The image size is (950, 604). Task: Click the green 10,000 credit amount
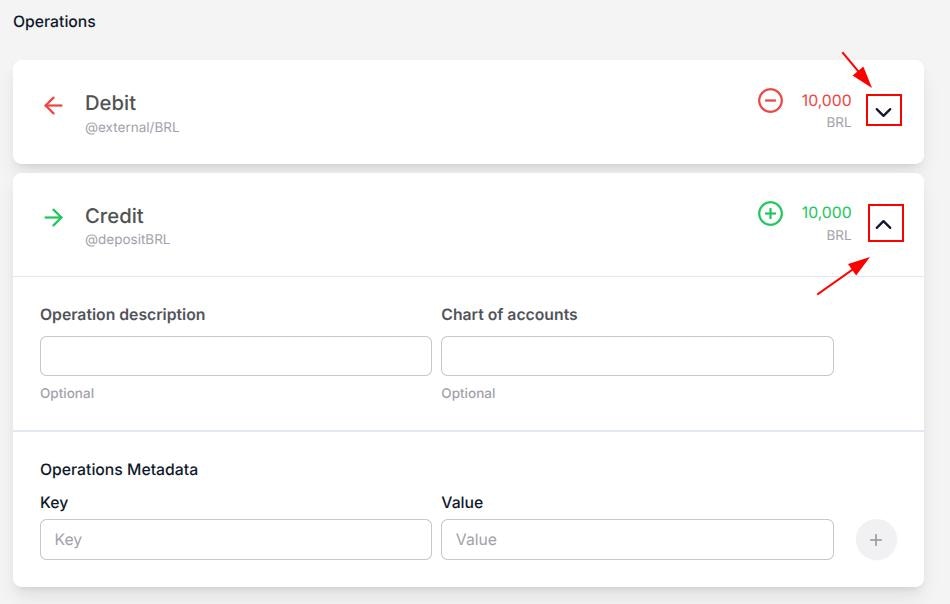[826, 213]
